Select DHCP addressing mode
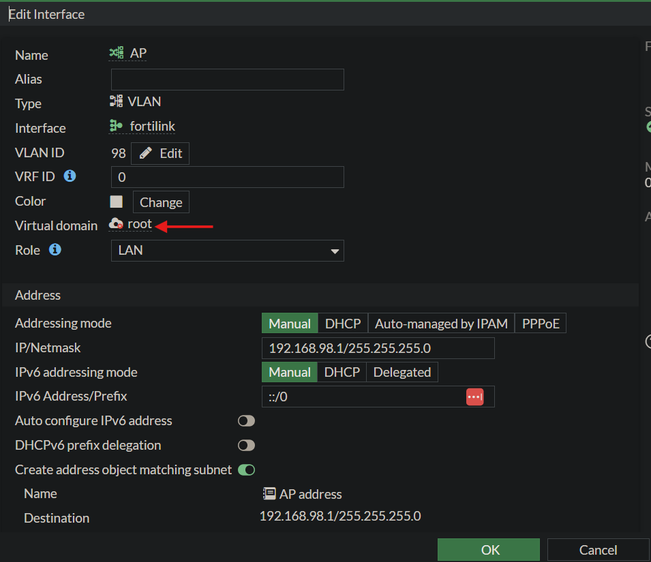651x562 pixels. point(343,323)
